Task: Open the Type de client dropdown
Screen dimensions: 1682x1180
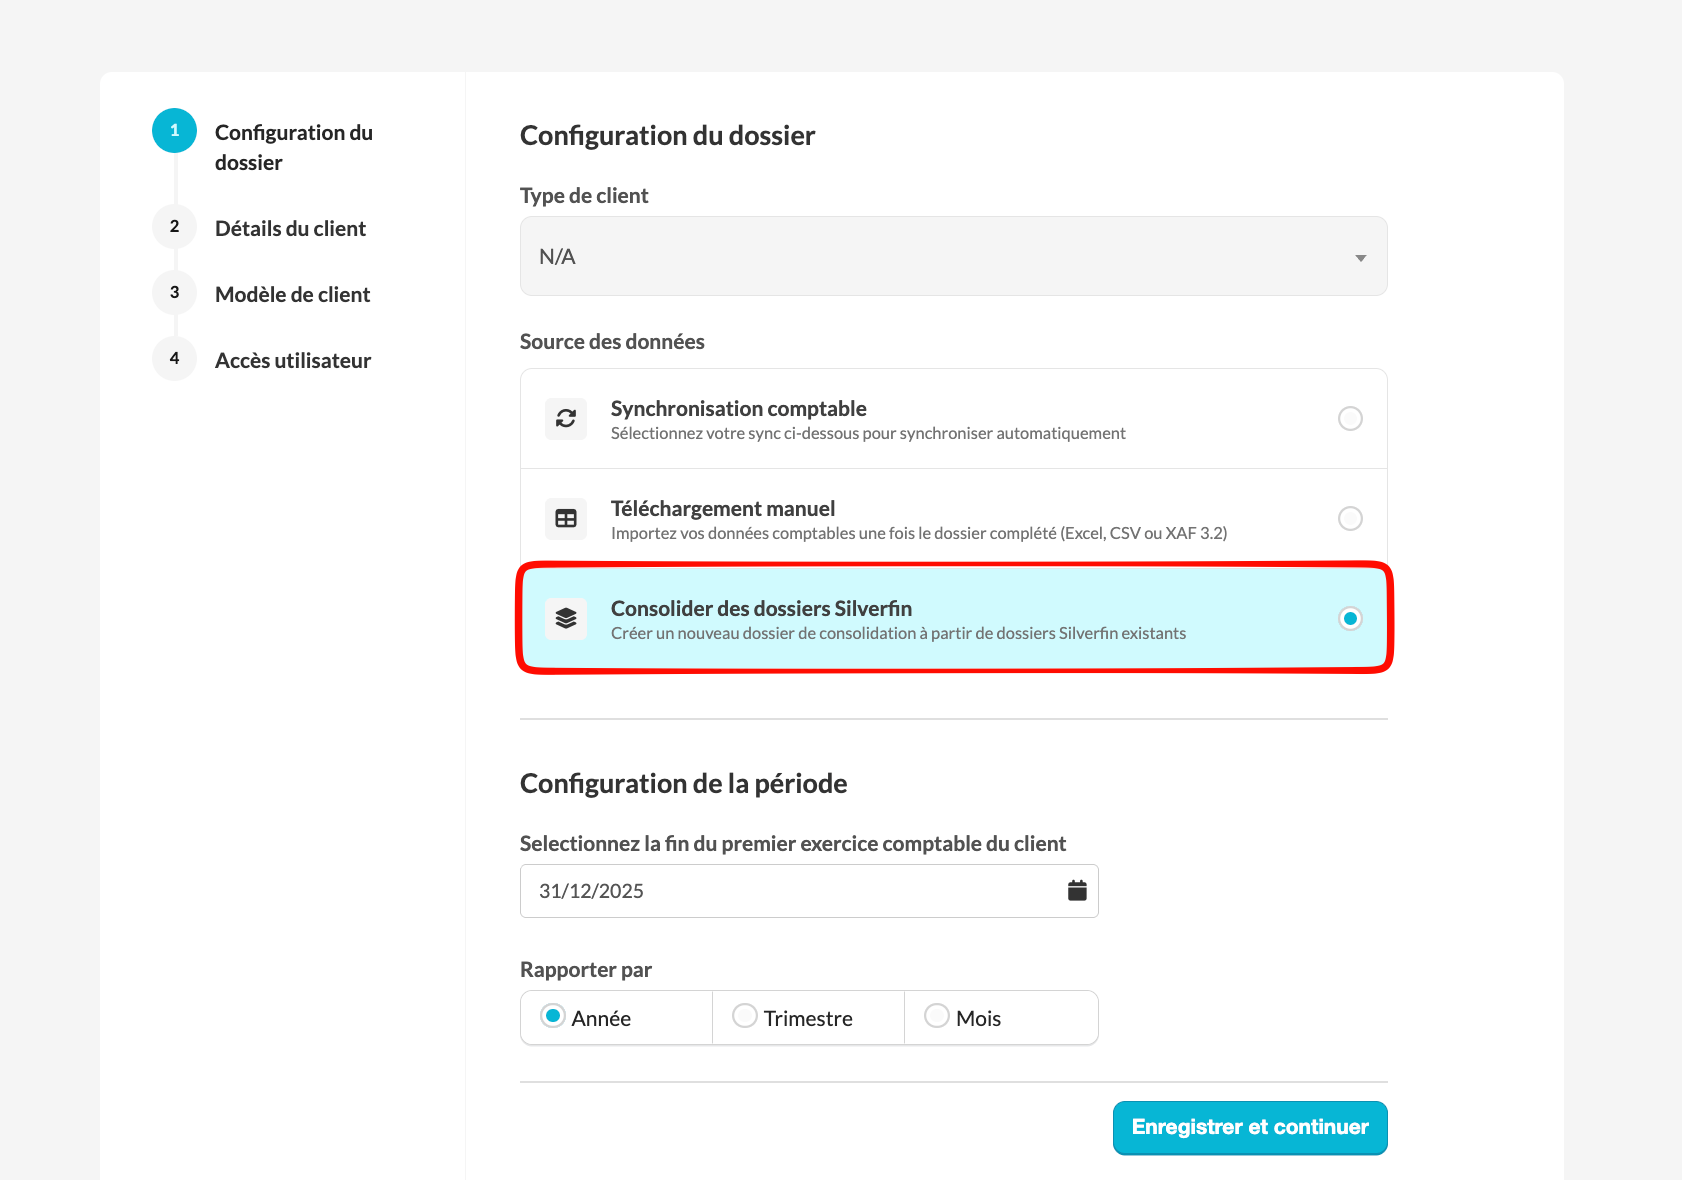Action: click(x=952, y=256)
